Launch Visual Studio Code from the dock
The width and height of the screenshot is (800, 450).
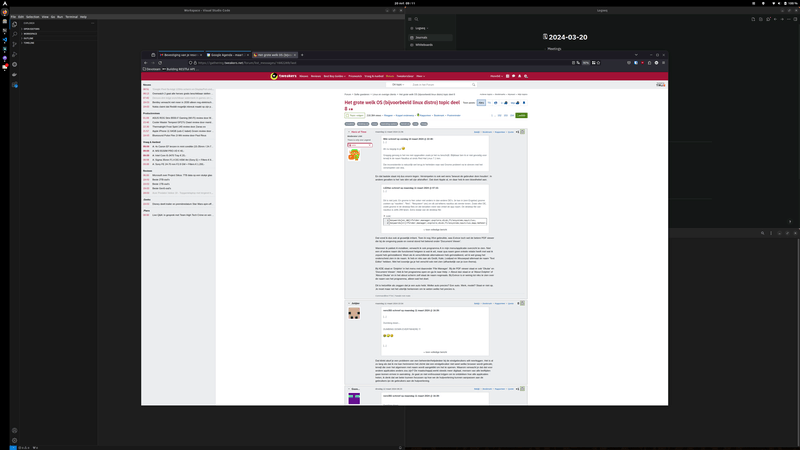tap(5, 40)
